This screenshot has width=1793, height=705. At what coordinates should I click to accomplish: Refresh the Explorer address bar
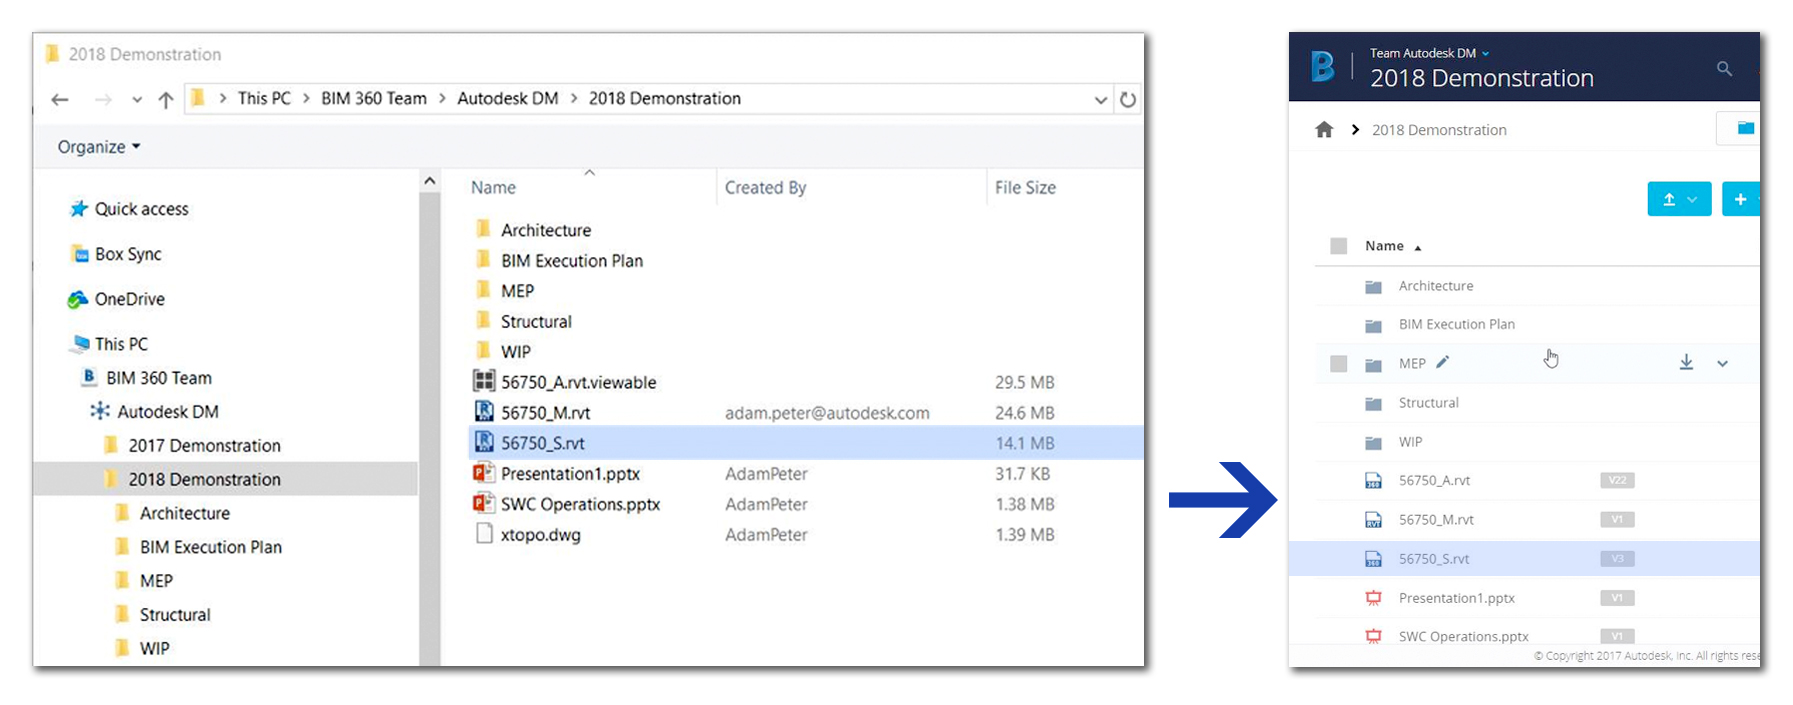coord(1128,99)
